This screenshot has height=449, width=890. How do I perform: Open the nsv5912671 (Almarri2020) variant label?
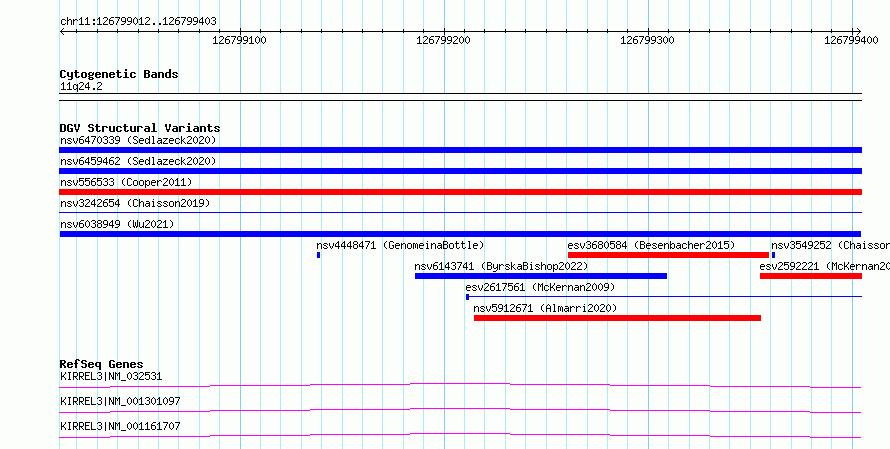tap(545, 308)
